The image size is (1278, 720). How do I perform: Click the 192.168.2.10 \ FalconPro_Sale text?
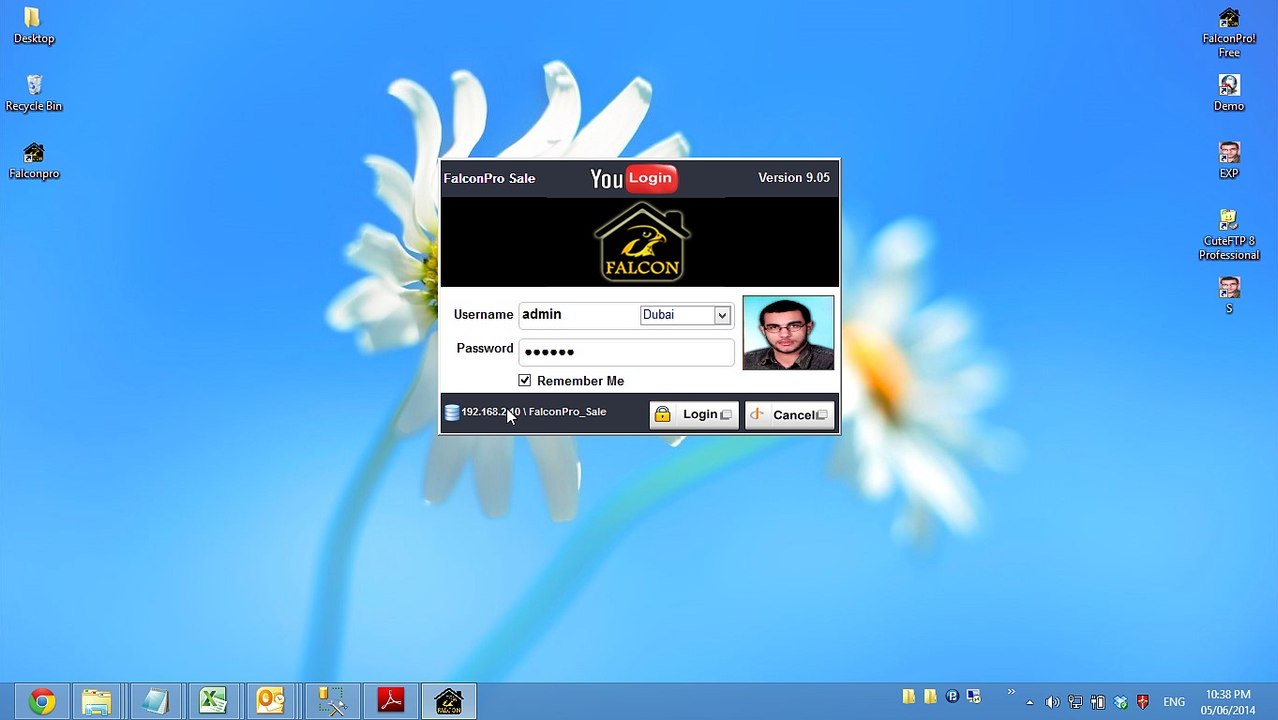(533, 412)
